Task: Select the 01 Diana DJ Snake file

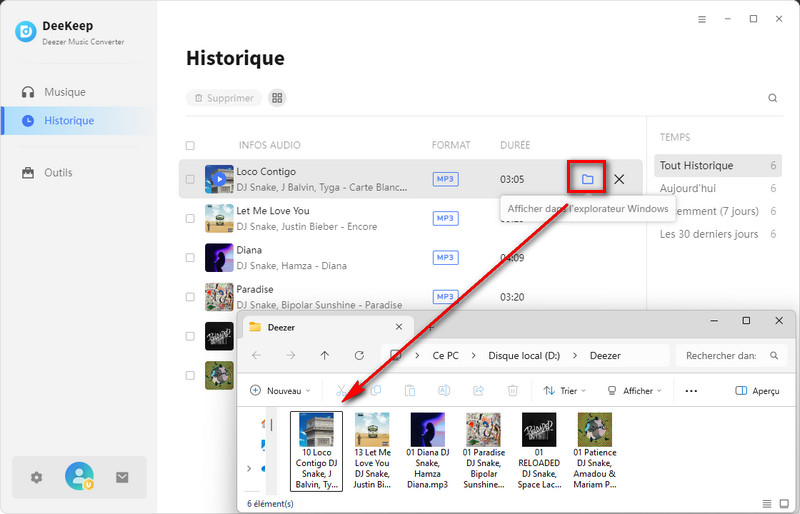Action: tap(428, 451)
